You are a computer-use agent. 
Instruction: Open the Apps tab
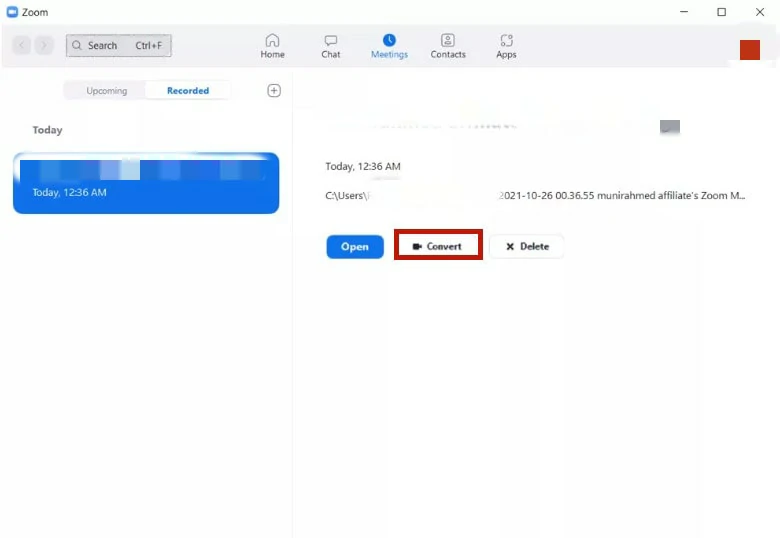506,46
